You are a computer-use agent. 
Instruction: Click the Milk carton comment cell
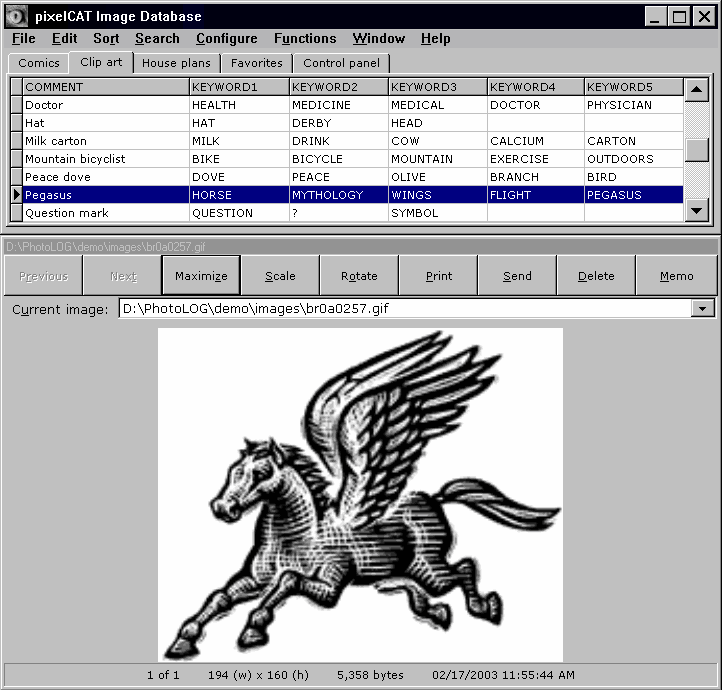coord(106,141)
